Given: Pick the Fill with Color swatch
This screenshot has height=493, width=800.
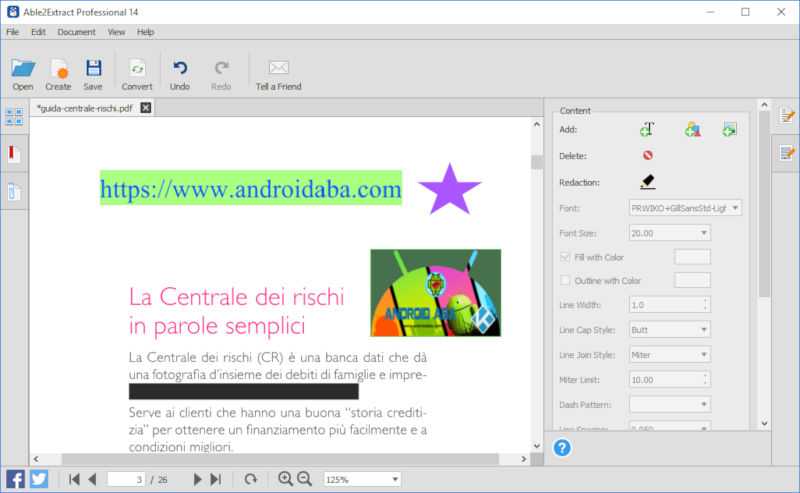Looking at the screenshot, I should pyautogui.click(x=692, y=257).
